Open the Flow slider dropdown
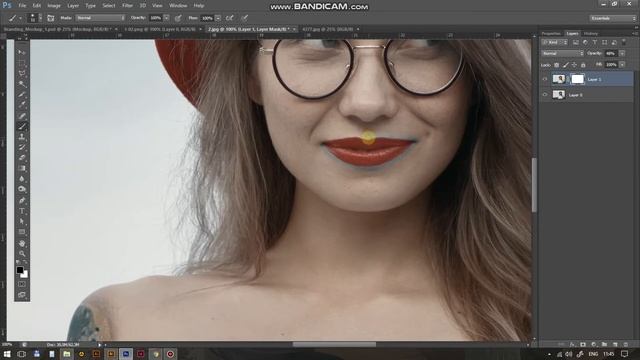This screenshot has width=640, height=360. click(x=218, y=18)
